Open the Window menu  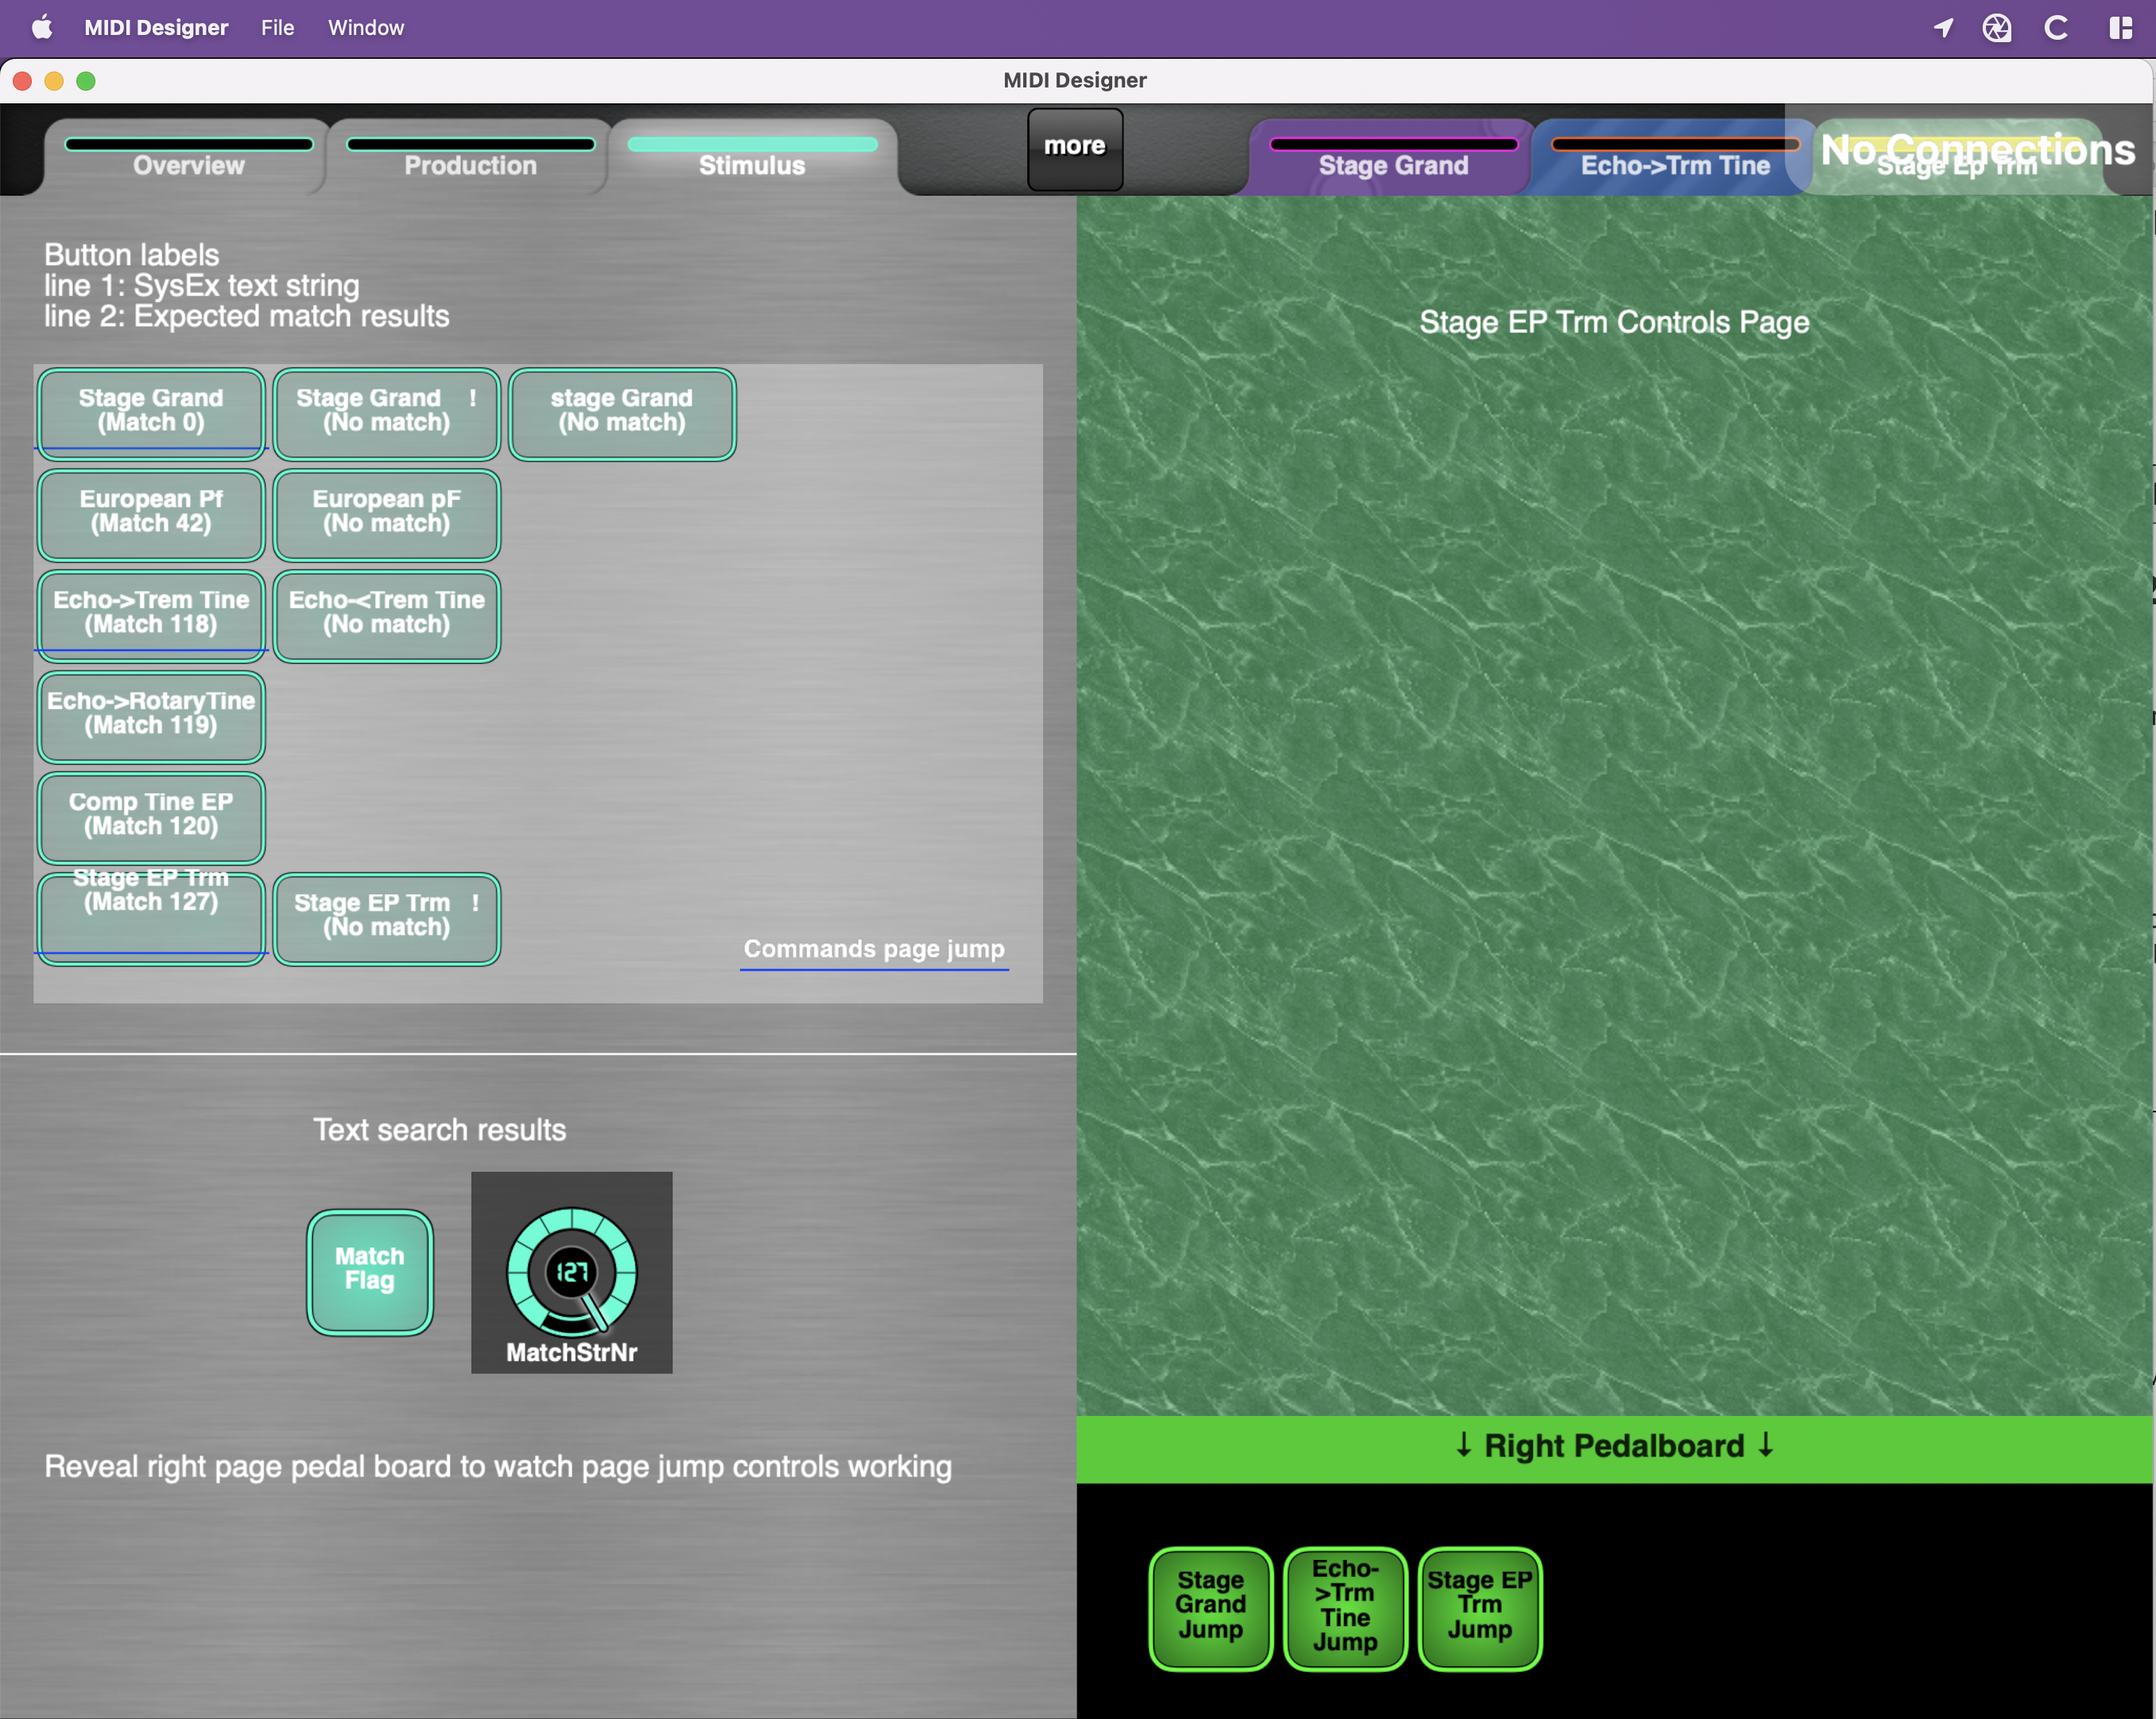(366, 27)
